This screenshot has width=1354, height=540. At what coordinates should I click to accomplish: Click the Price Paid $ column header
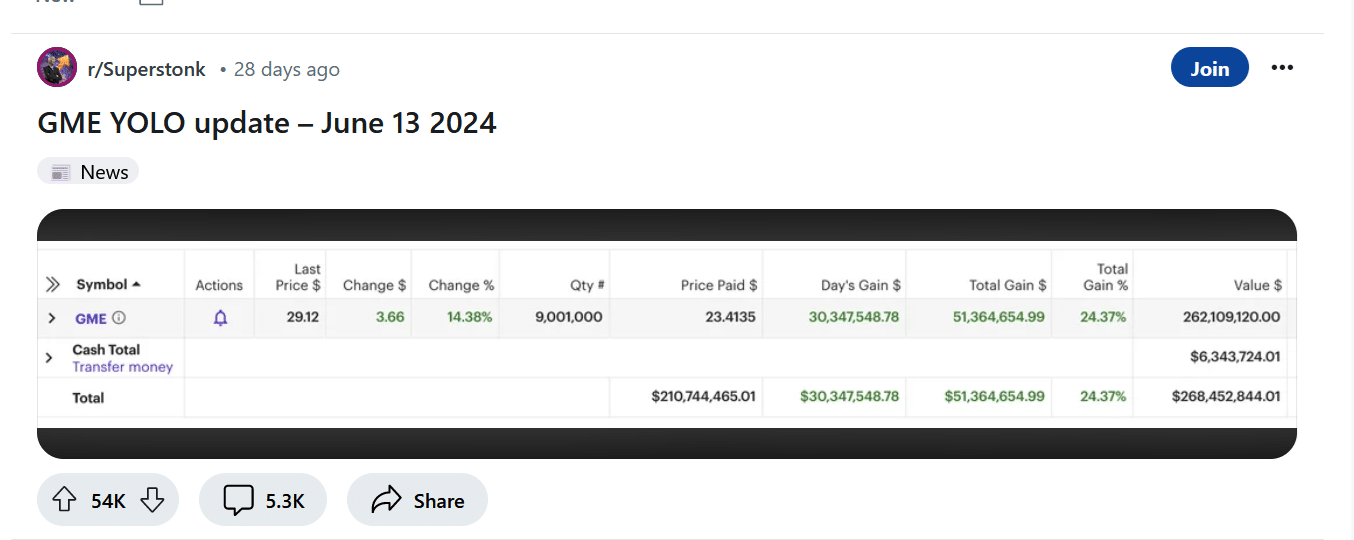click(x=719, y=285)
